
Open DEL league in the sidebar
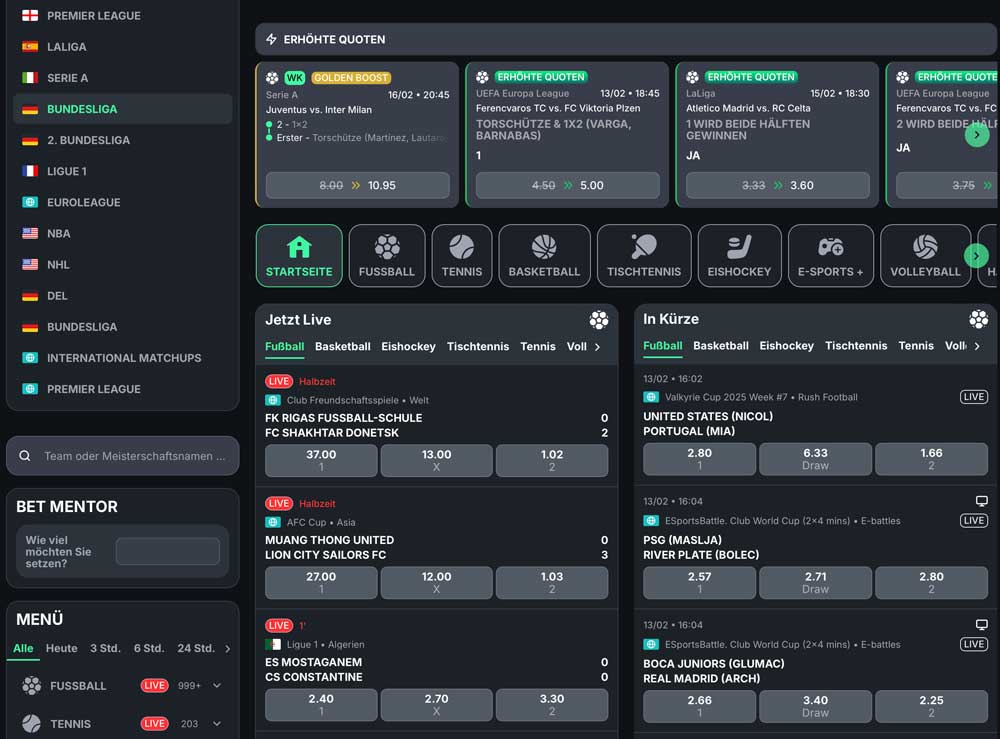(x=122, y=296)
